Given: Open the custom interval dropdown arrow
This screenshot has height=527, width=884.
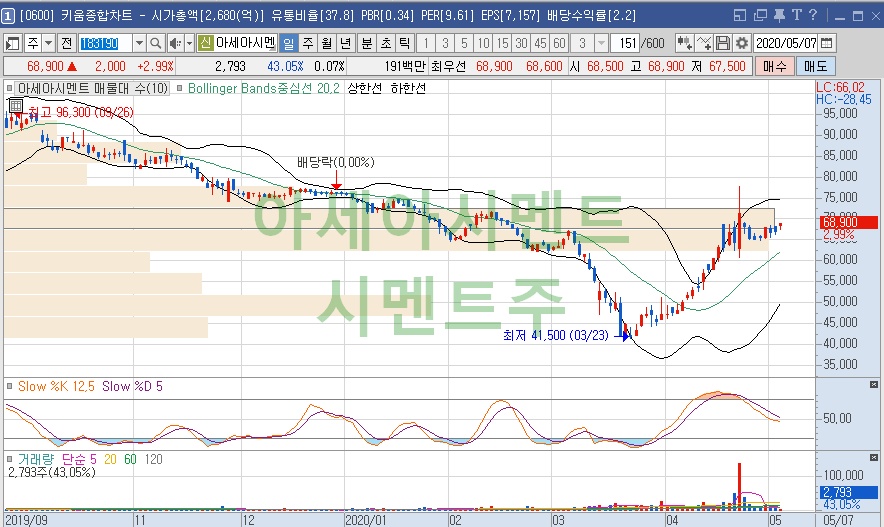Looking at the screenshot, I should click(x=602, y=43).
